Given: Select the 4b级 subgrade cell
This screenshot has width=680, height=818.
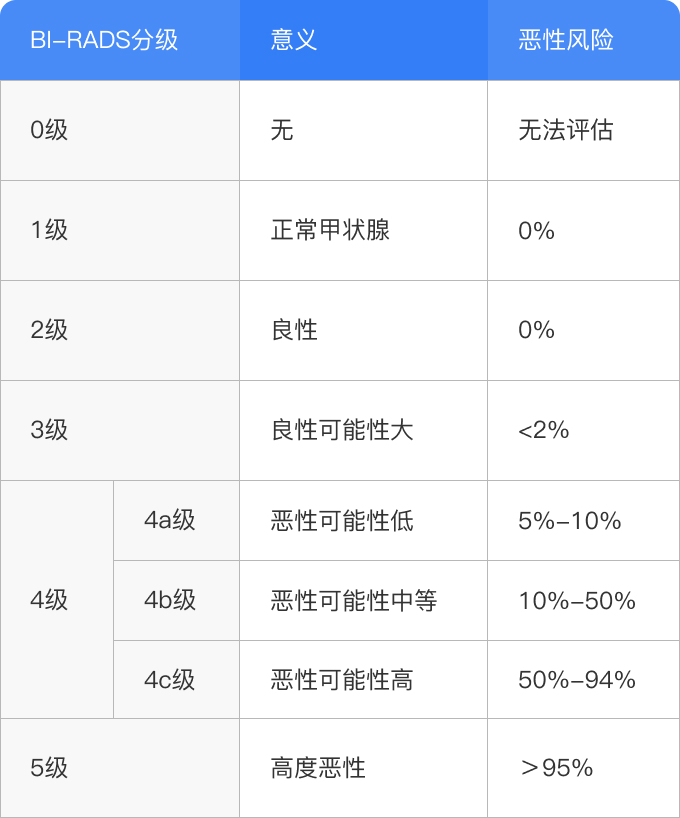Looking at the screenshot, I should 170,600.
